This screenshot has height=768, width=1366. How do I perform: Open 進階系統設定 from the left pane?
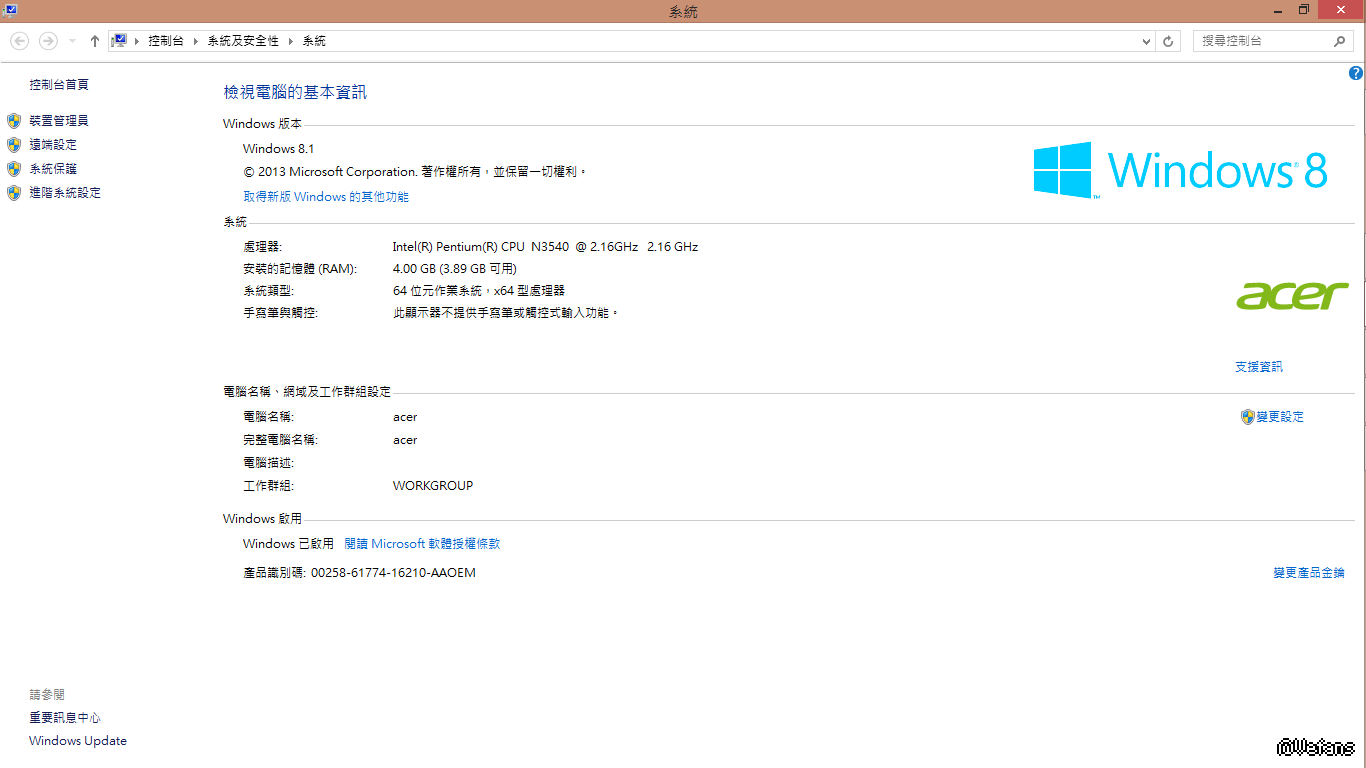click(65, 193)
